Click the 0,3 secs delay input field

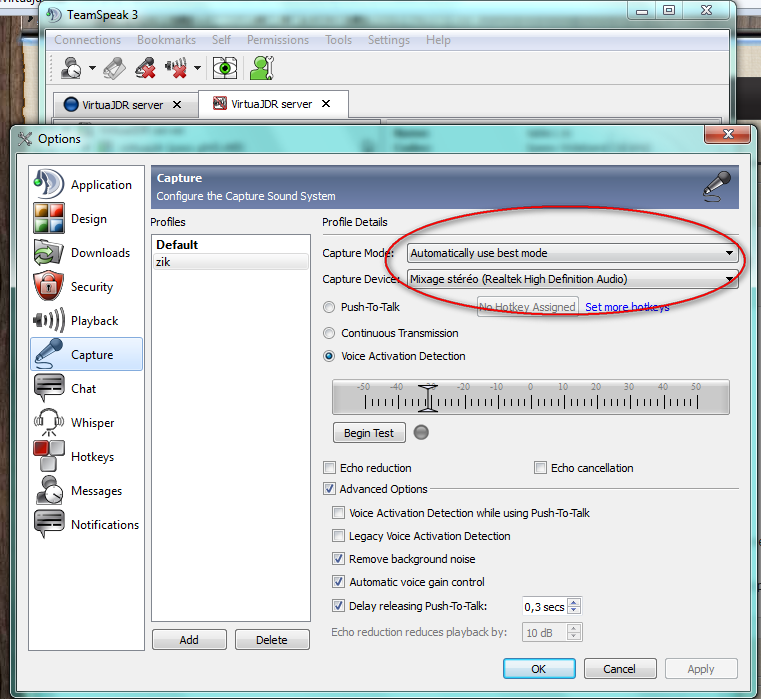(x=545, y=606)
